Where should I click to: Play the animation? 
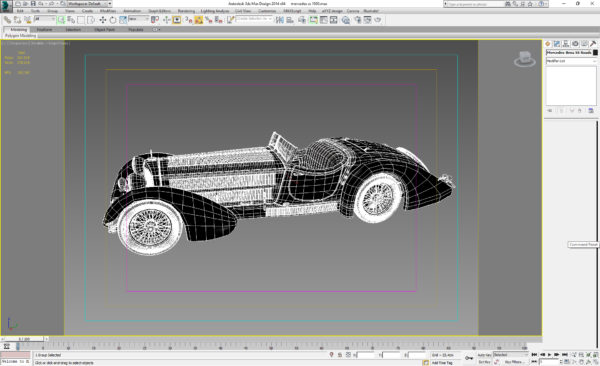pyautogui.click(x=549, y=355)
